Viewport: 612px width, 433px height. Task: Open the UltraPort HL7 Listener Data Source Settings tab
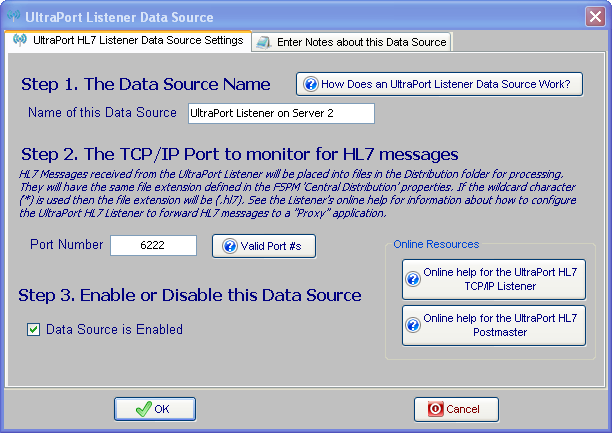click(128, 41)
